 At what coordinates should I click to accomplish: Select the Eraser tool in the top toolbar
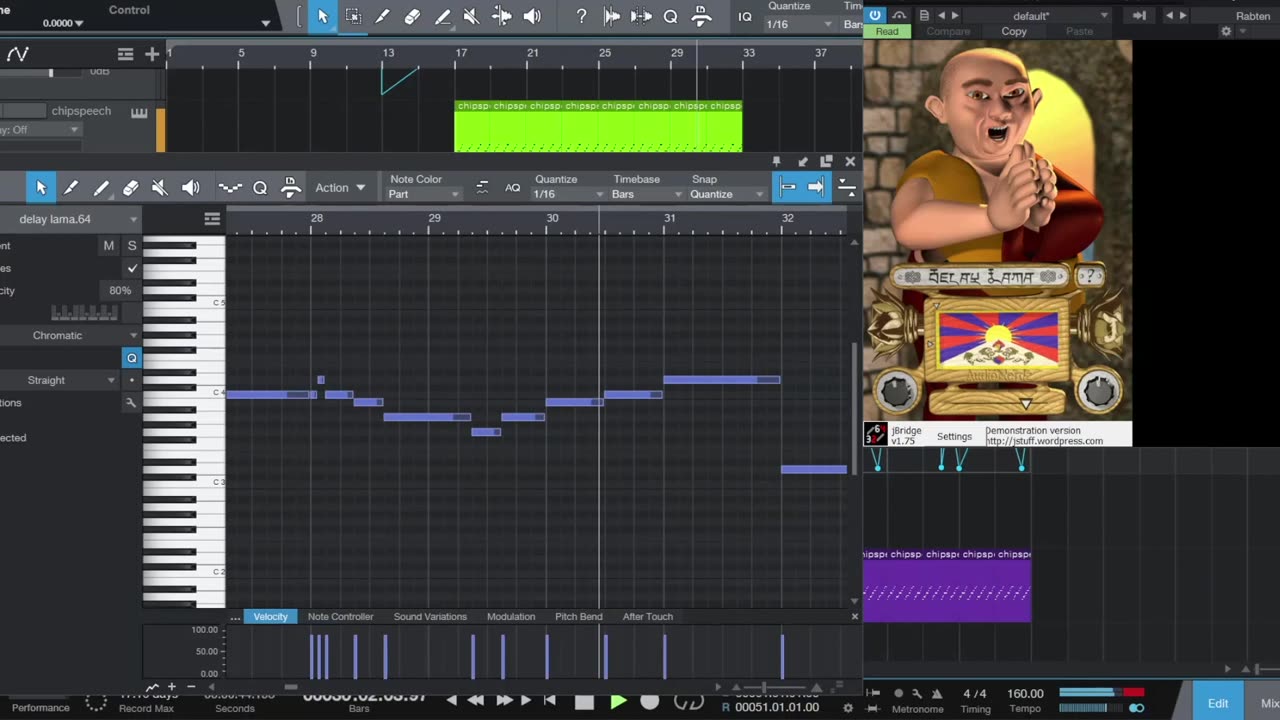pos(412,16)
